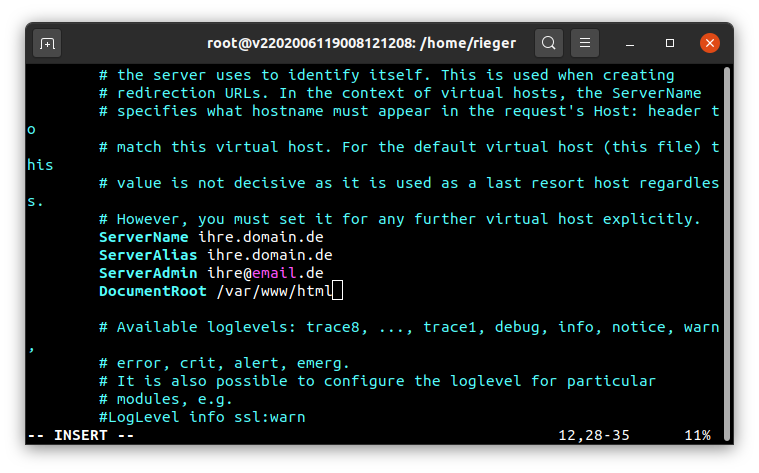Click the -- INSERT -- mode indicator
Viewport: 759px width, 473px height.
click(x=81, y=435)
